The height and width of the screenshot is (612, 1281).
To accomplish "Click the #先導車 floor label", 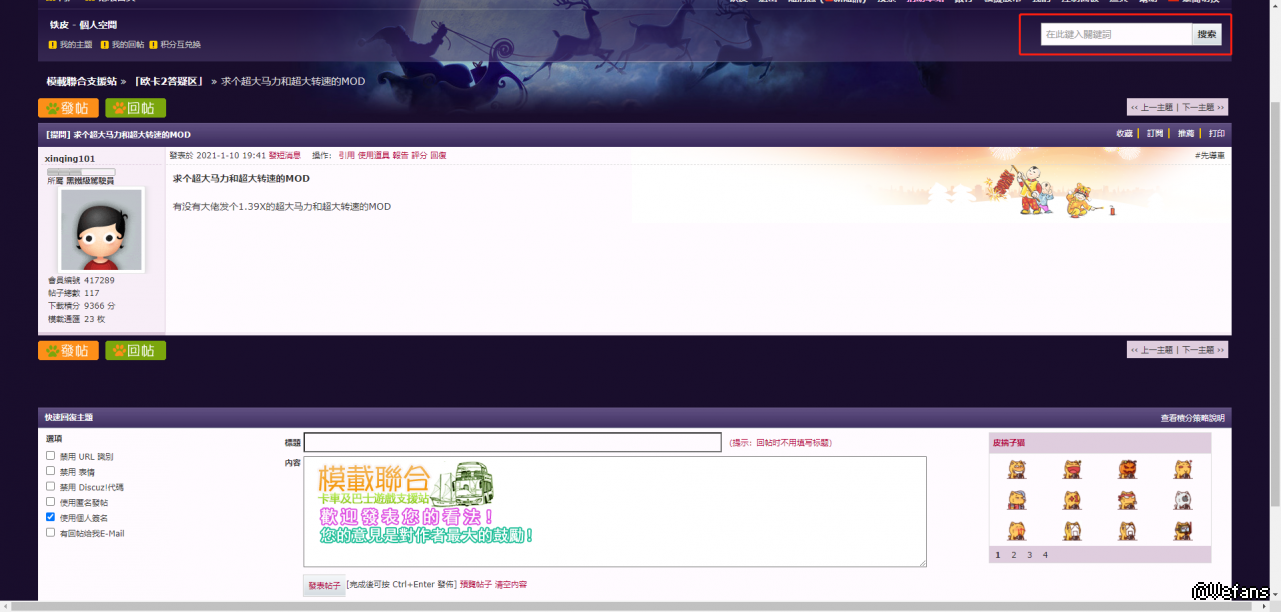I will [x=1210, y=156].
